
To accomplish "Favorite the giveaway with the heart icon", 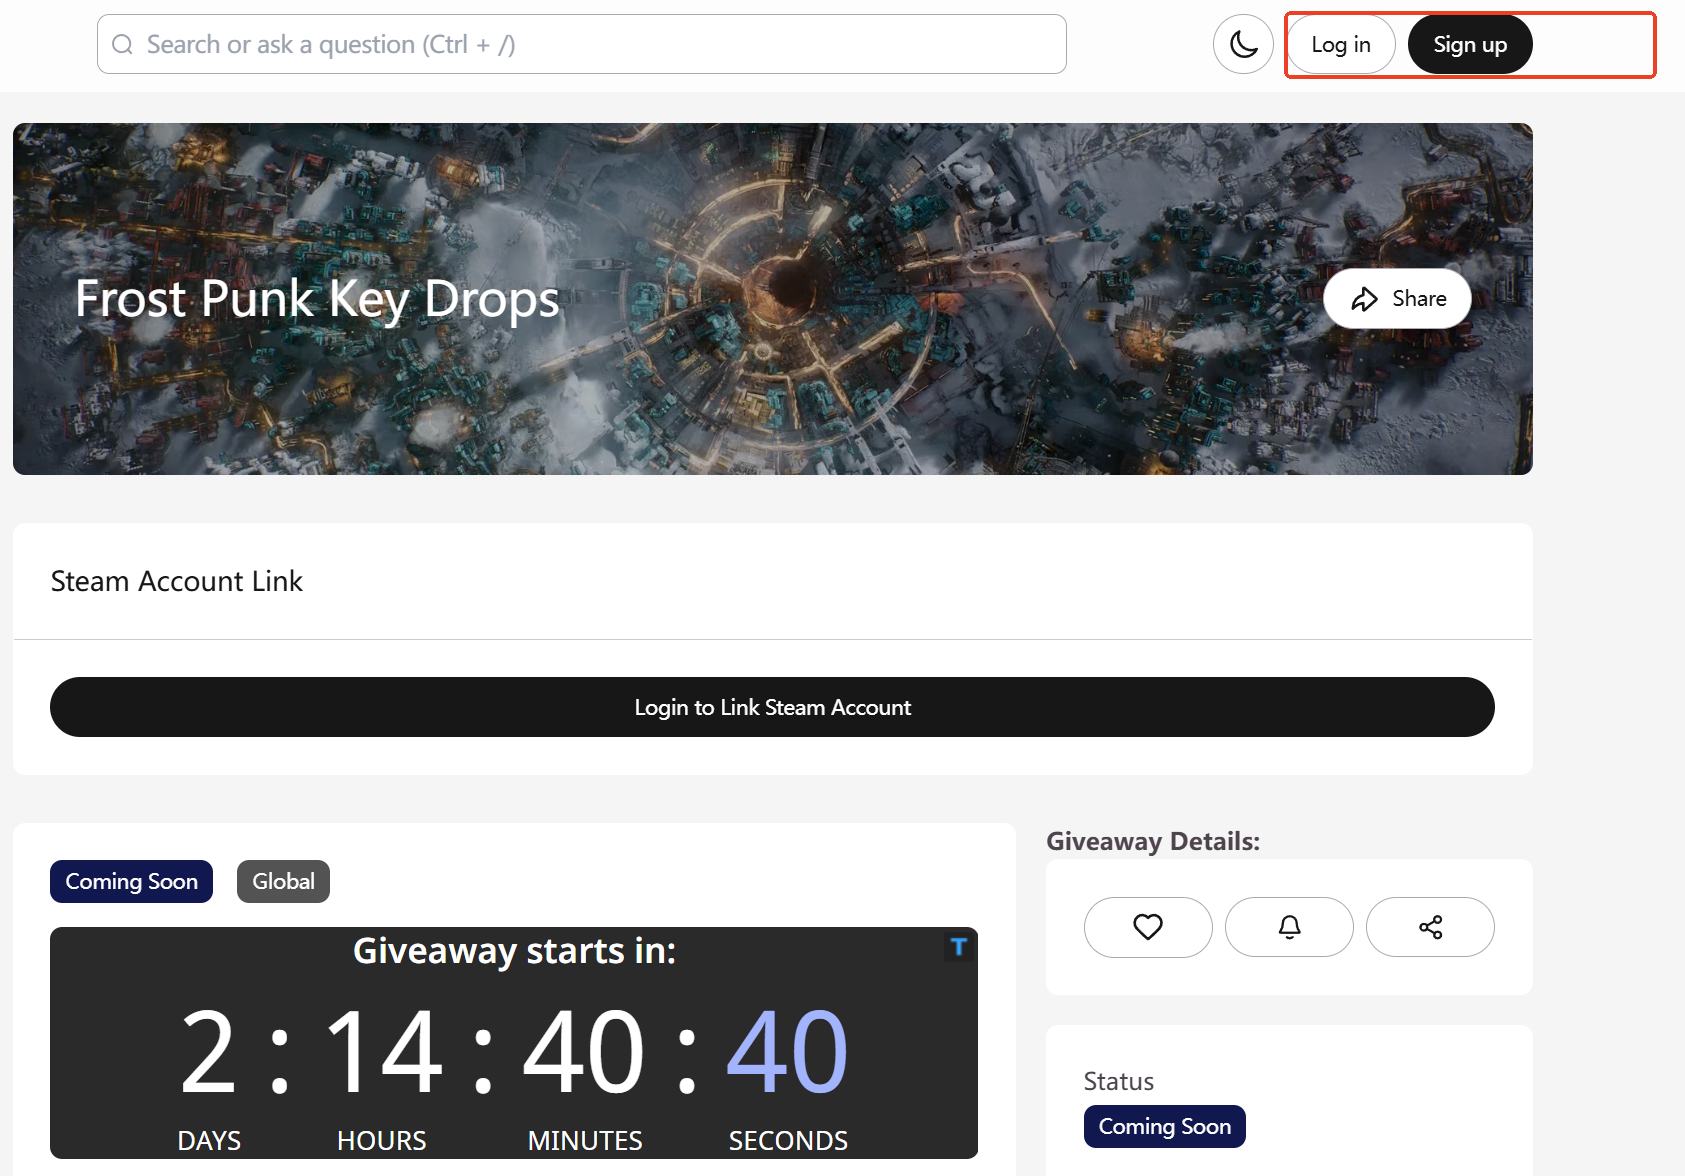I will [1148, 927].
